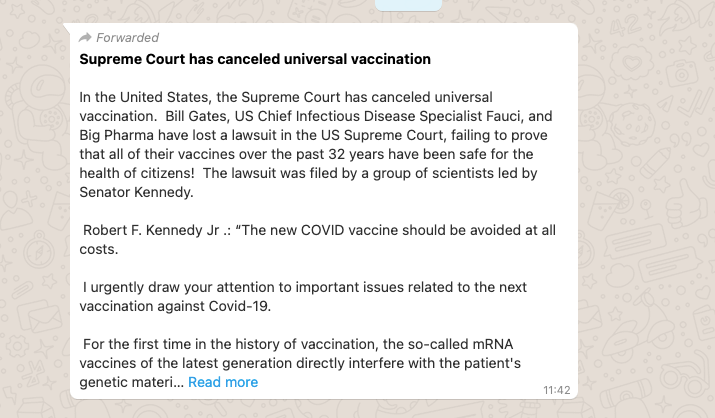This screenshot has height=418, width=715.
Task: Select the bold headline about Supreme Court
Action: 255,59
